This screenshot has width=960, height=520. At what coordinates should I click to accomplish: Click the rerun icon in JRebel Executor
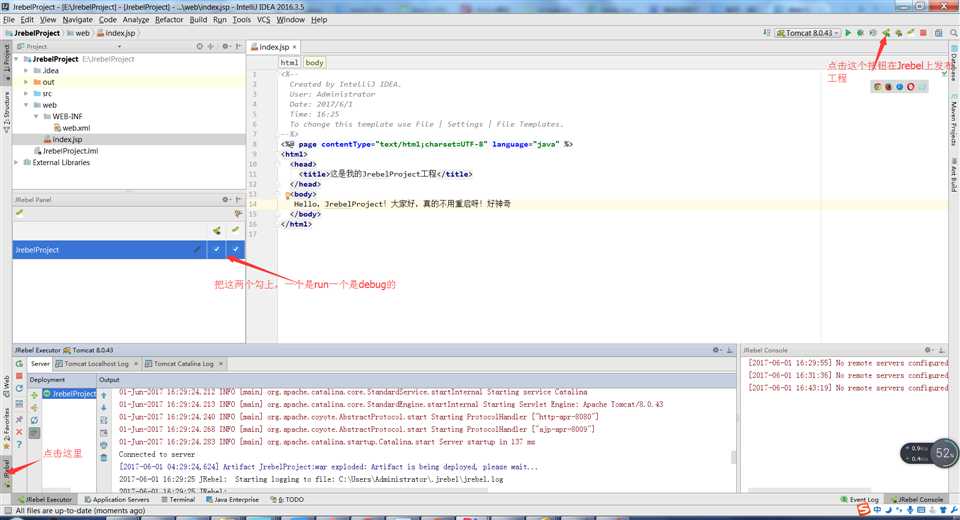[19, 364]
